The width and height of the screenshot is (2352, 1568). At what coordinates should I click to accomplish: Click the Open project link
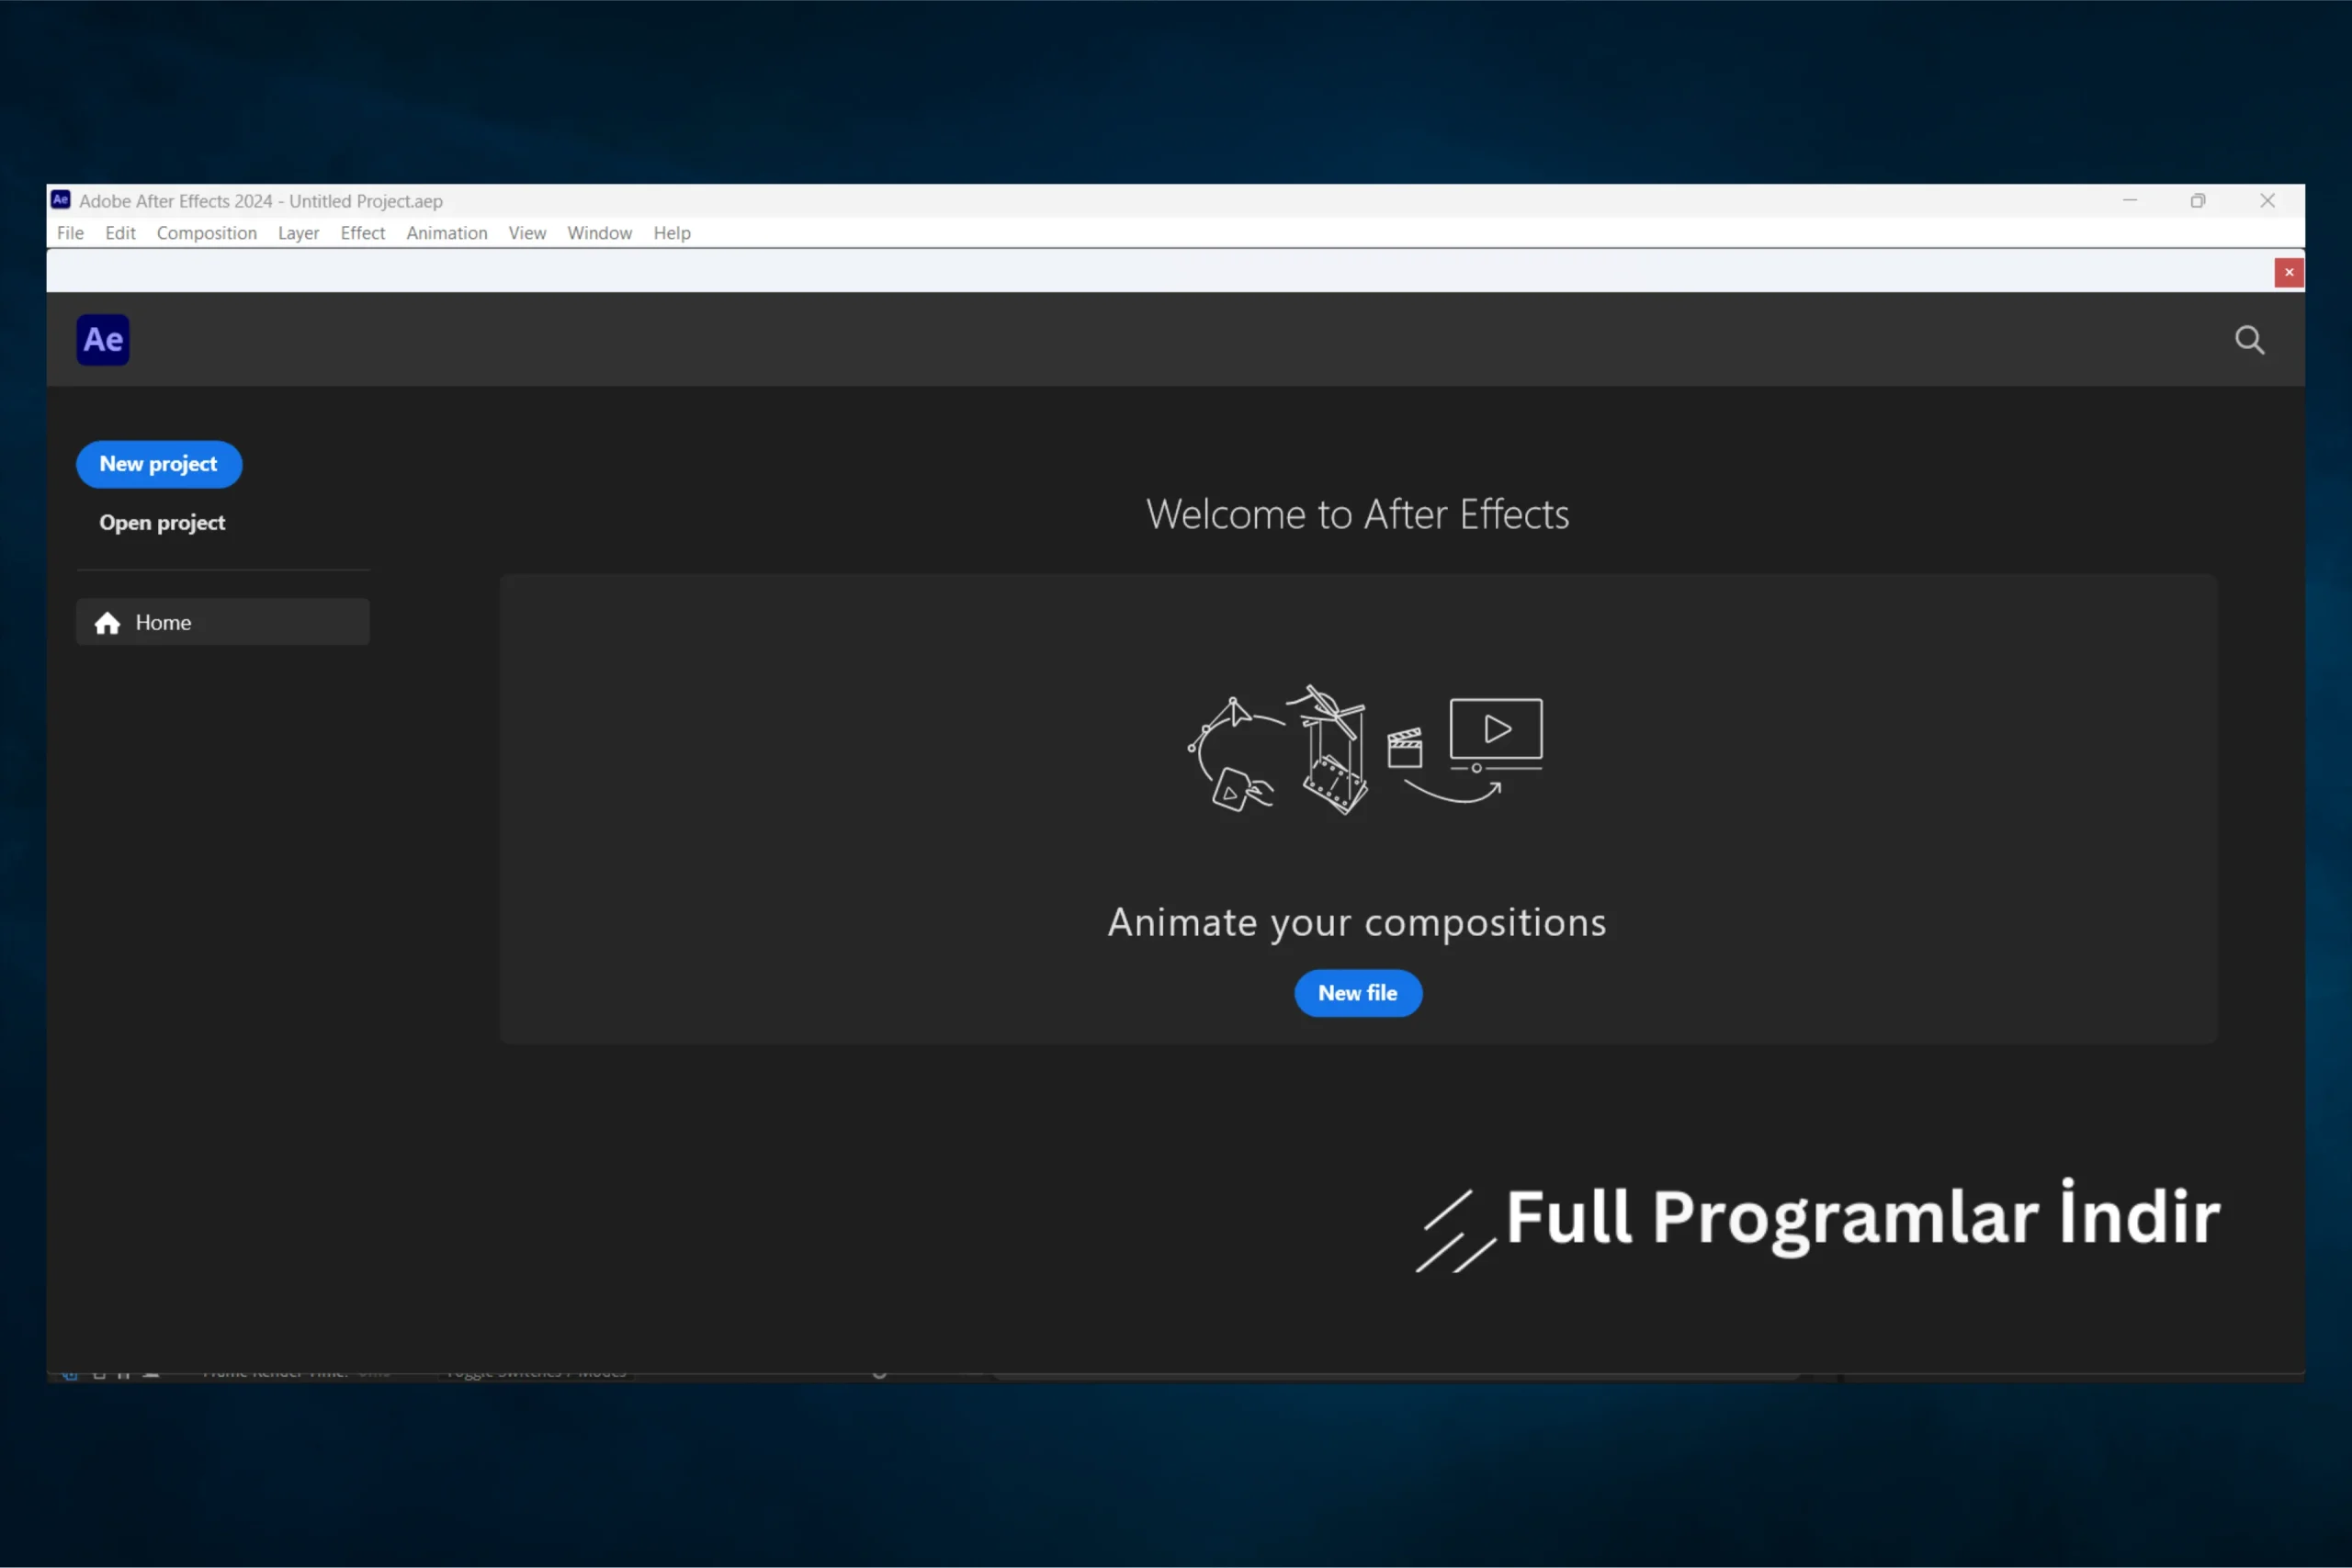pyautogui.click(x=162, y=523)
